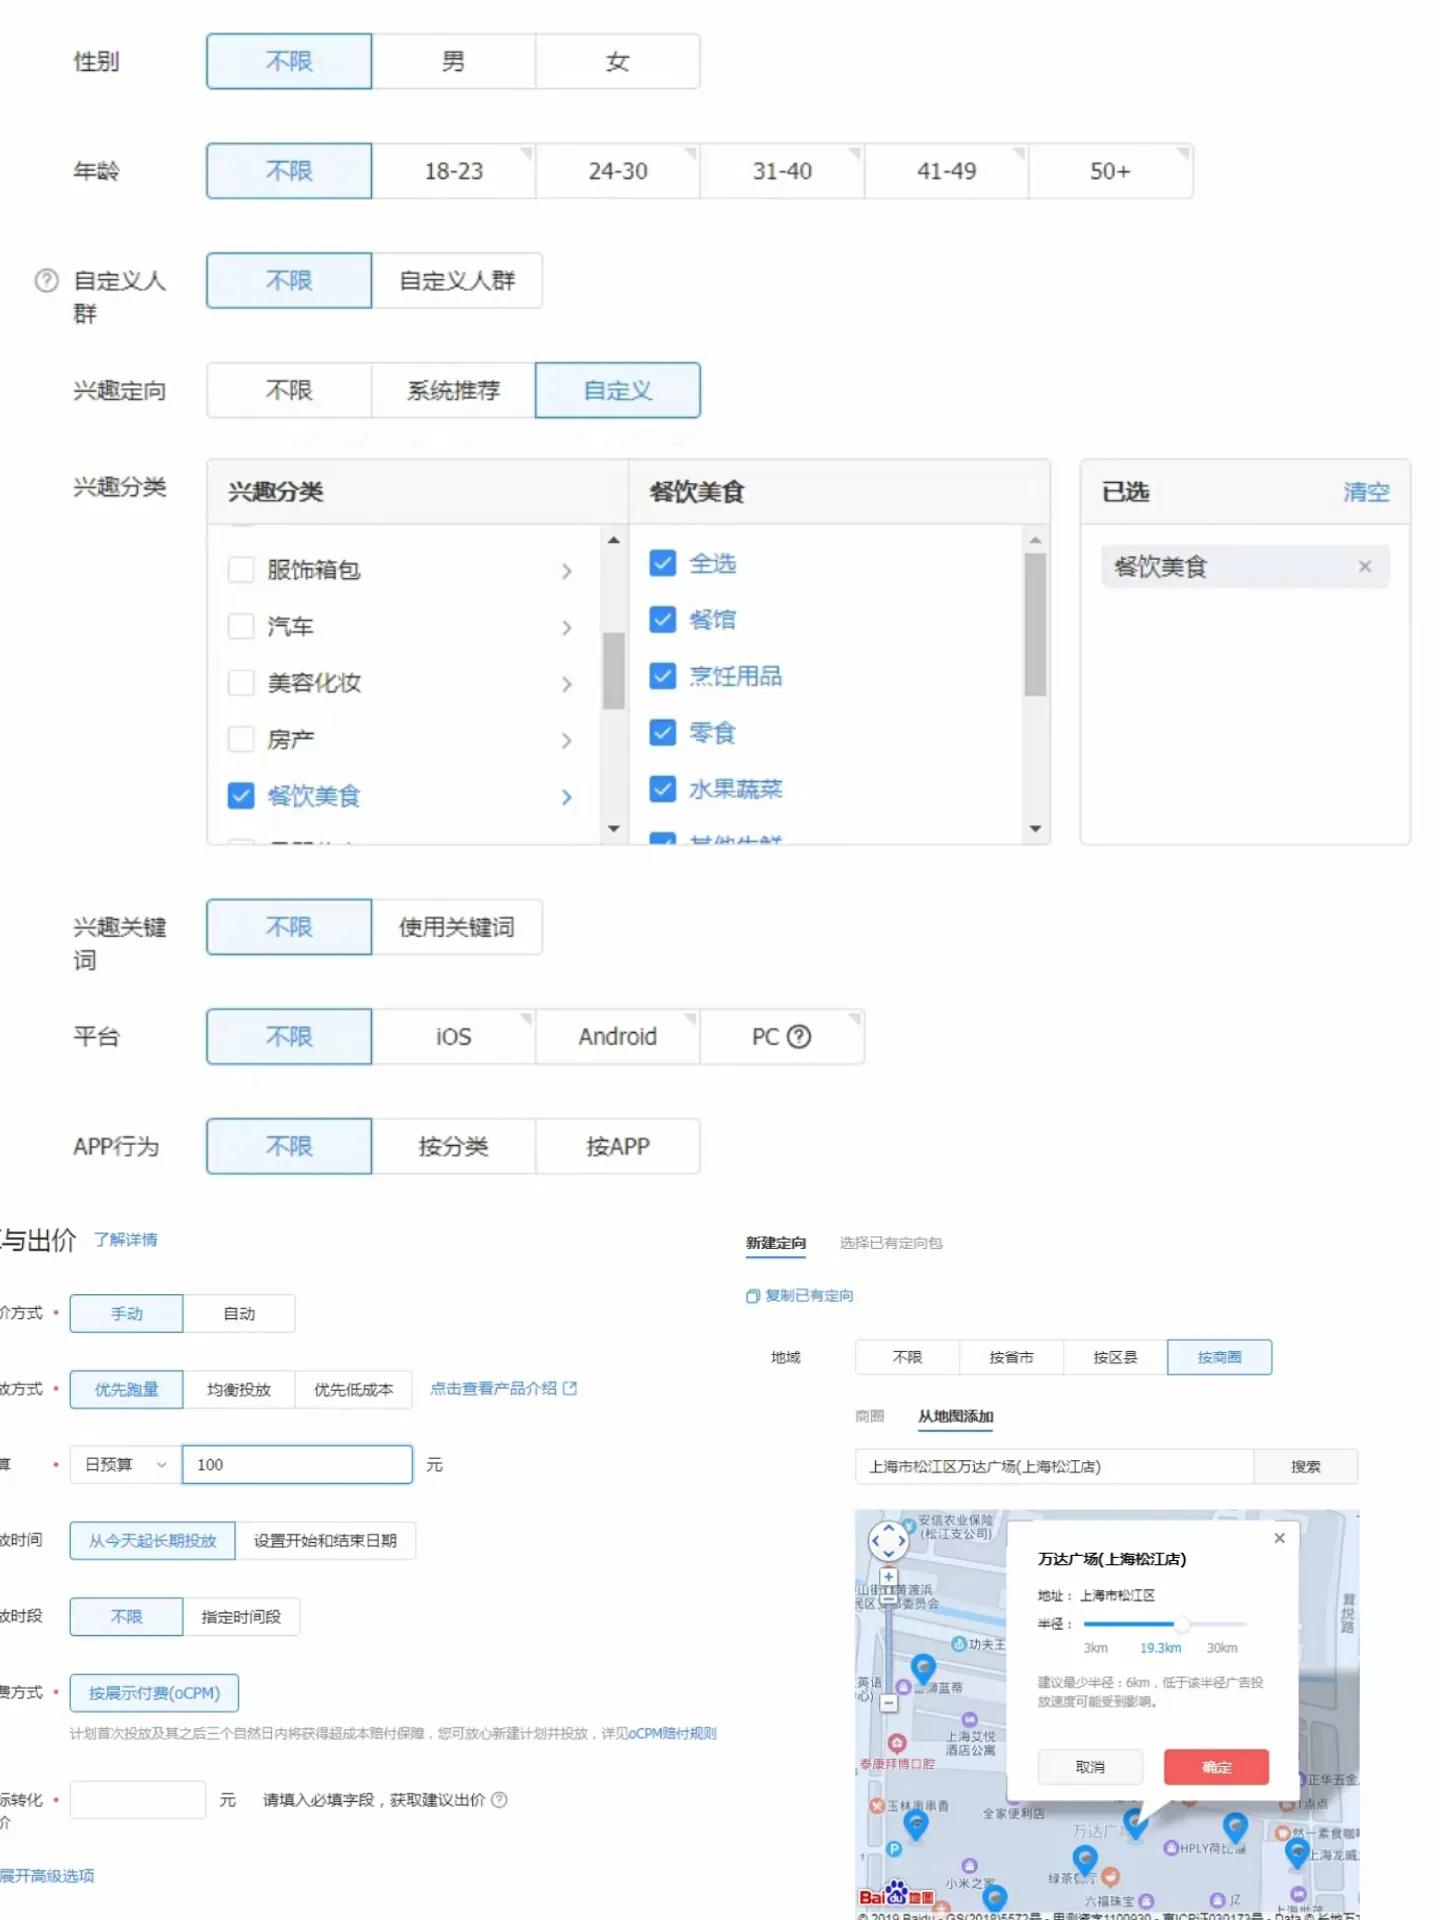Click the help icon beside 自定义人群

click(x=46, y=281)
